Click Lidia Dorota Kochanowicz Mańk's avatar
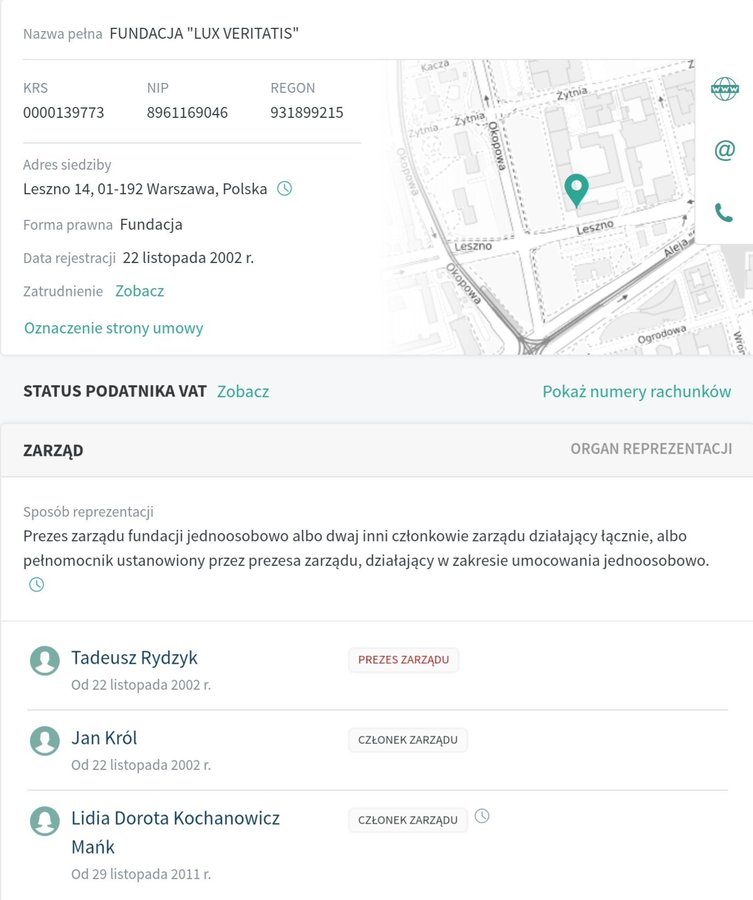Viewport: 753px width, 900px height. (x=45, y=821)
